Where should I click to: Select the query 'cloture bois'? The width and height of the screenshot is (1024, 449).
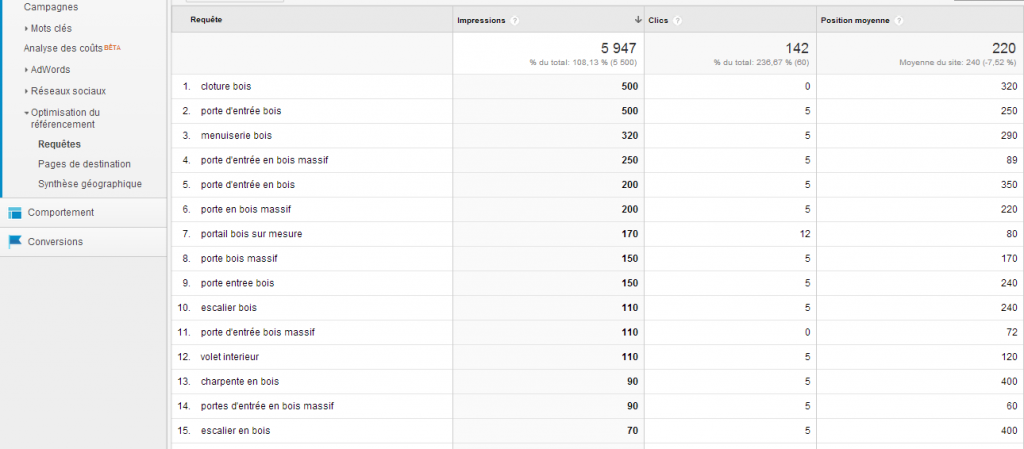226,86
